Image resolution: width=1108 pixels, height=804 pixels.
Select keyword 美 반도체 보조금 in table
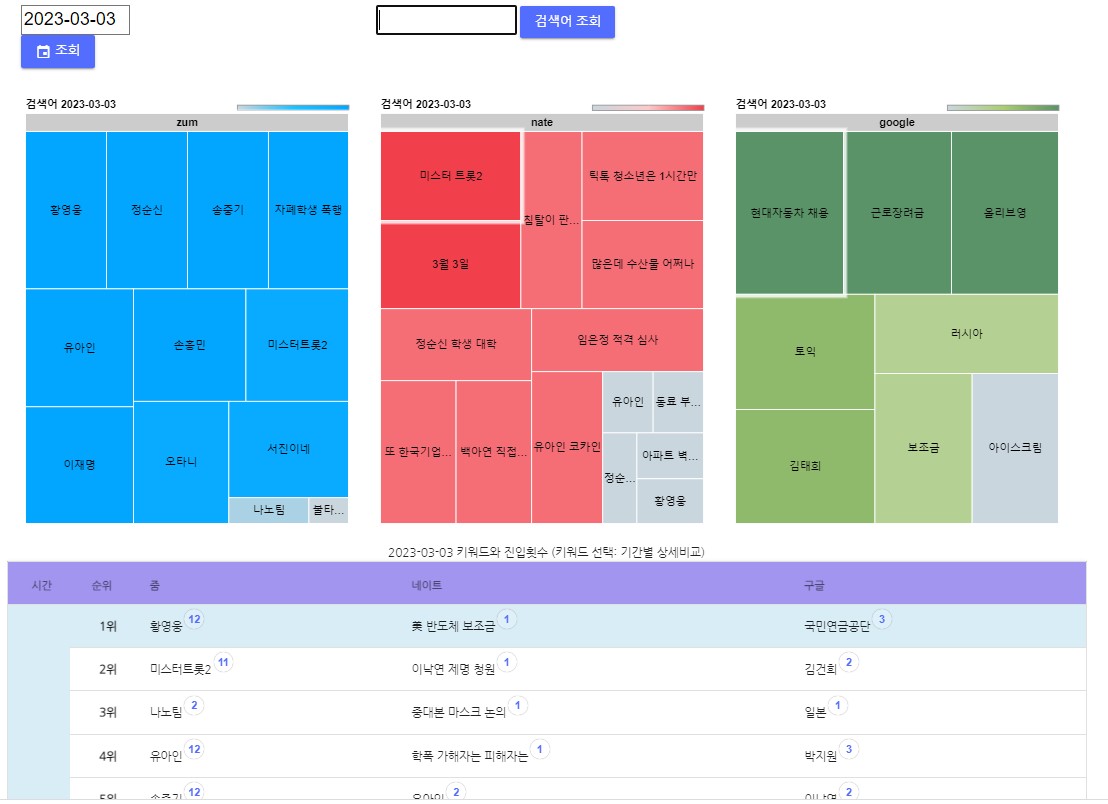[x=453, y=626]
